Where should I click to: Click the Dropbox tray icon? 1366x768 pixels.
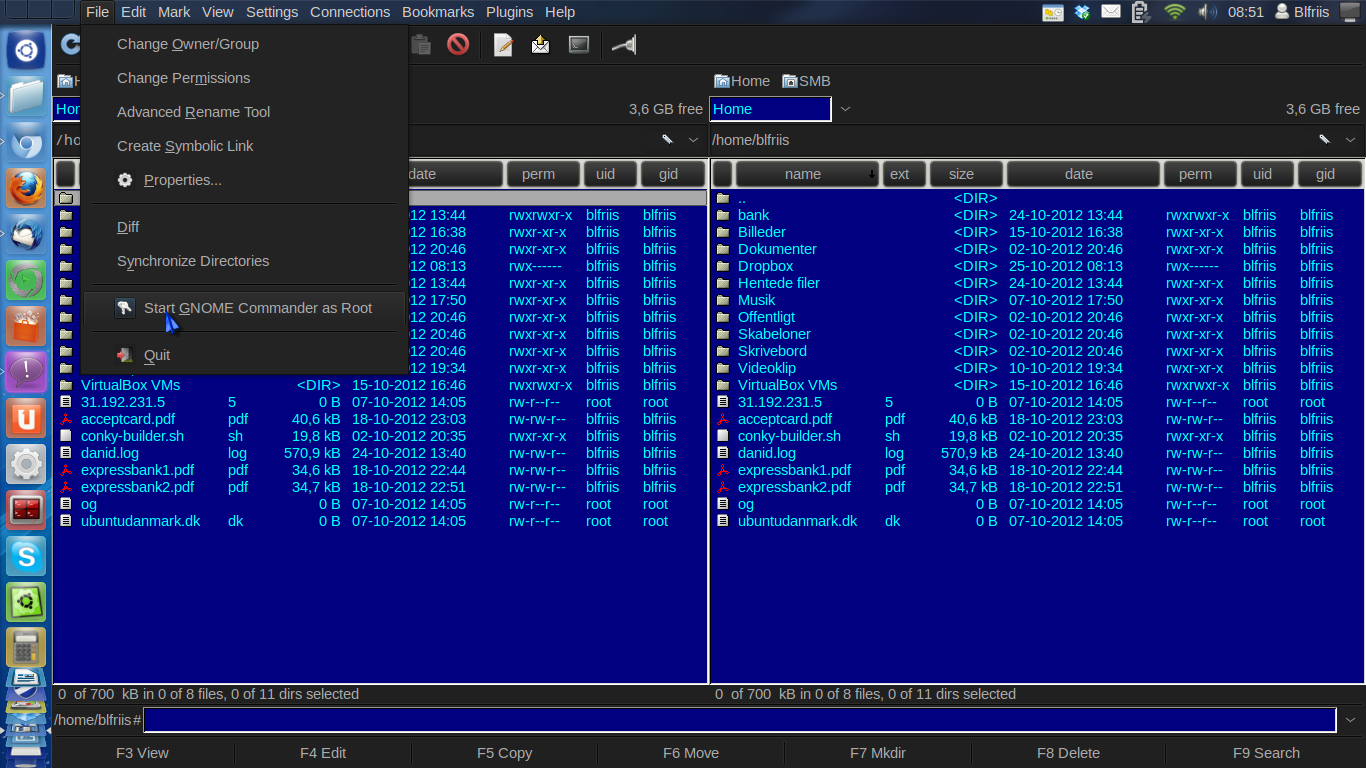coord(1082,12)
